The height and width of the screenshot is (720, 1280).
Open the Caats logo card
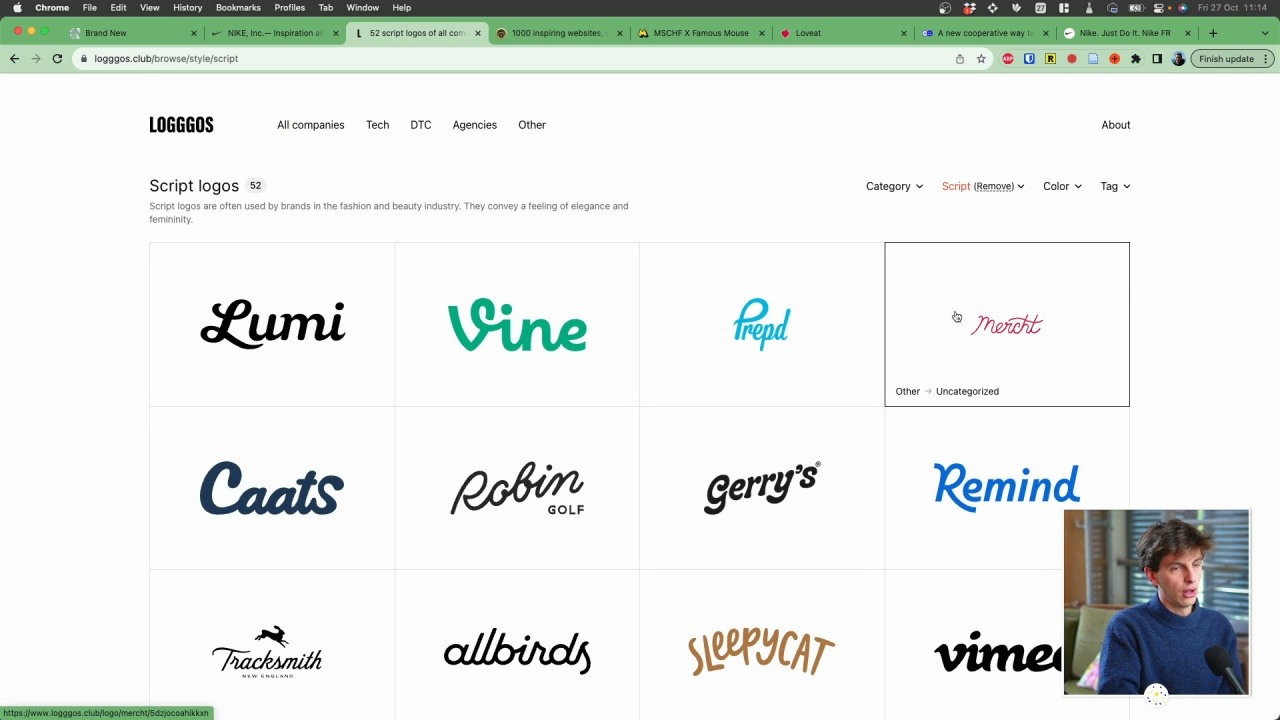coord(272,488)
